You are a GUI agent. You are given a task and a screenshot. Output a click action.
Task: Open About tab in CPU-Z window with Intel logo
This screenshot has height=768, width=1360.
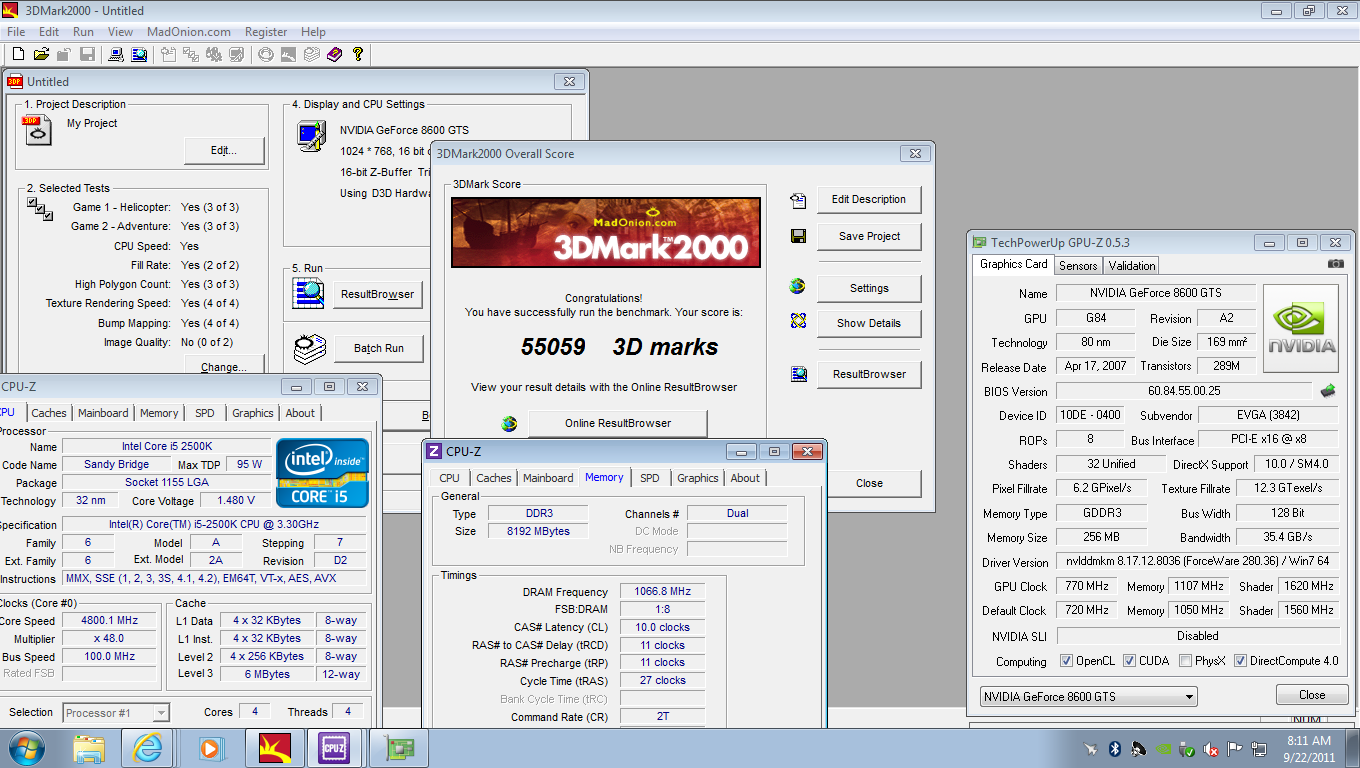click(x=300, y=413)
